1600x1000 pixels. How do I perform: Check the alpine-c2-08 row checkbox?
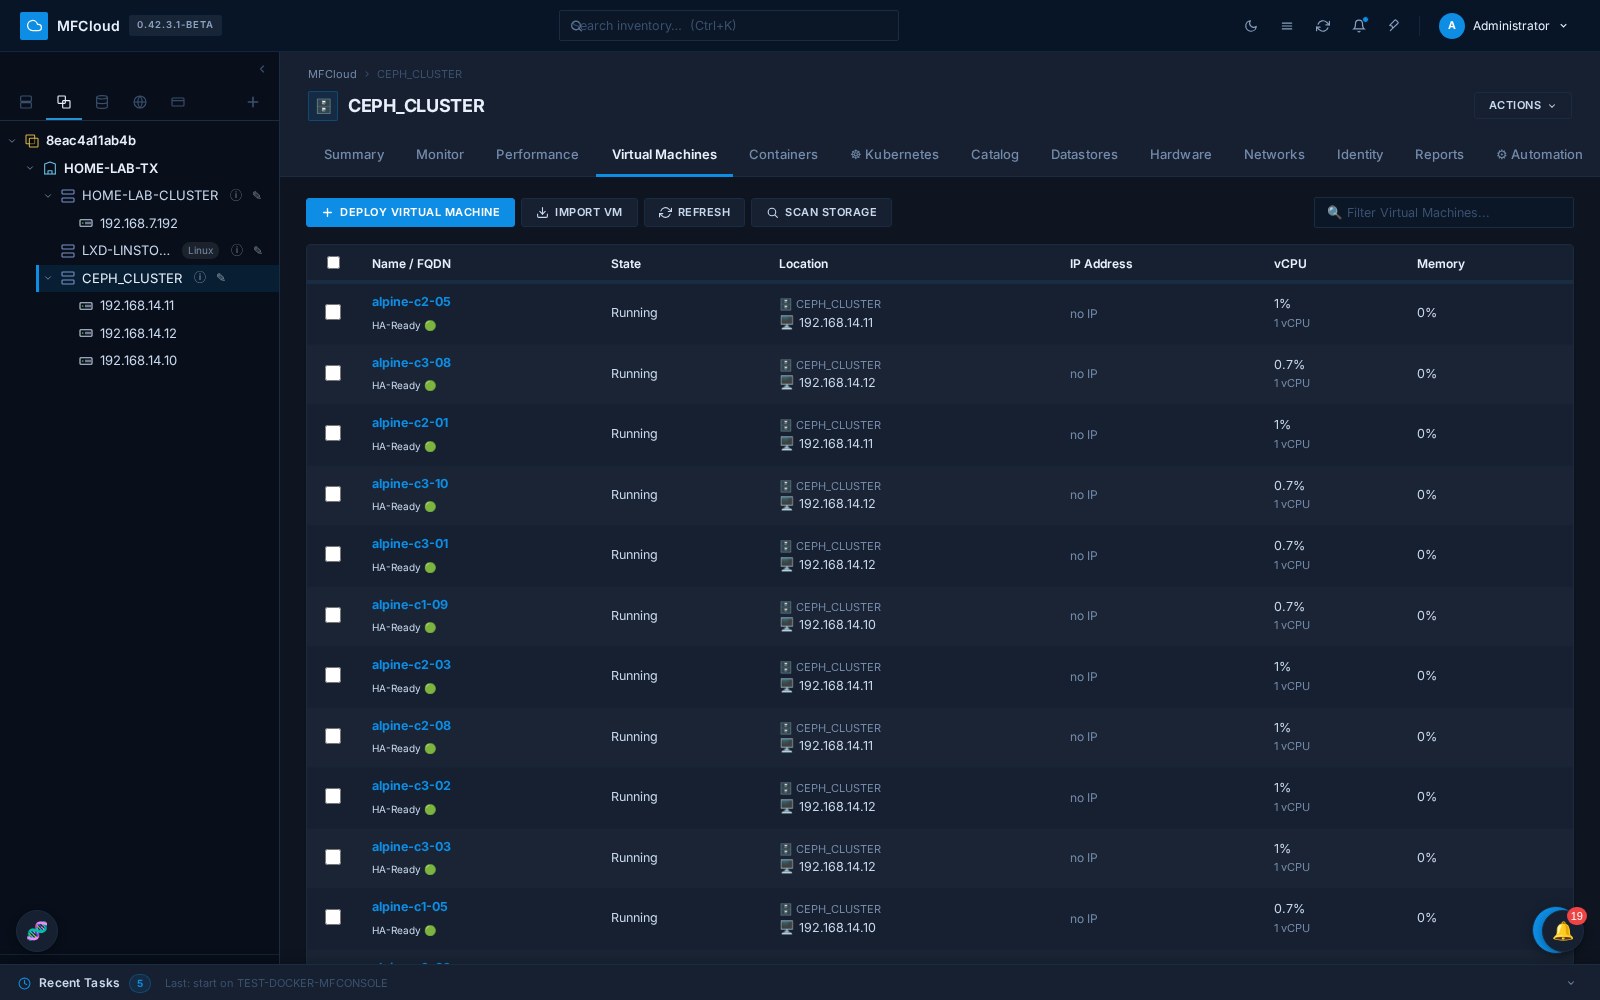click(x=333, y=736)
